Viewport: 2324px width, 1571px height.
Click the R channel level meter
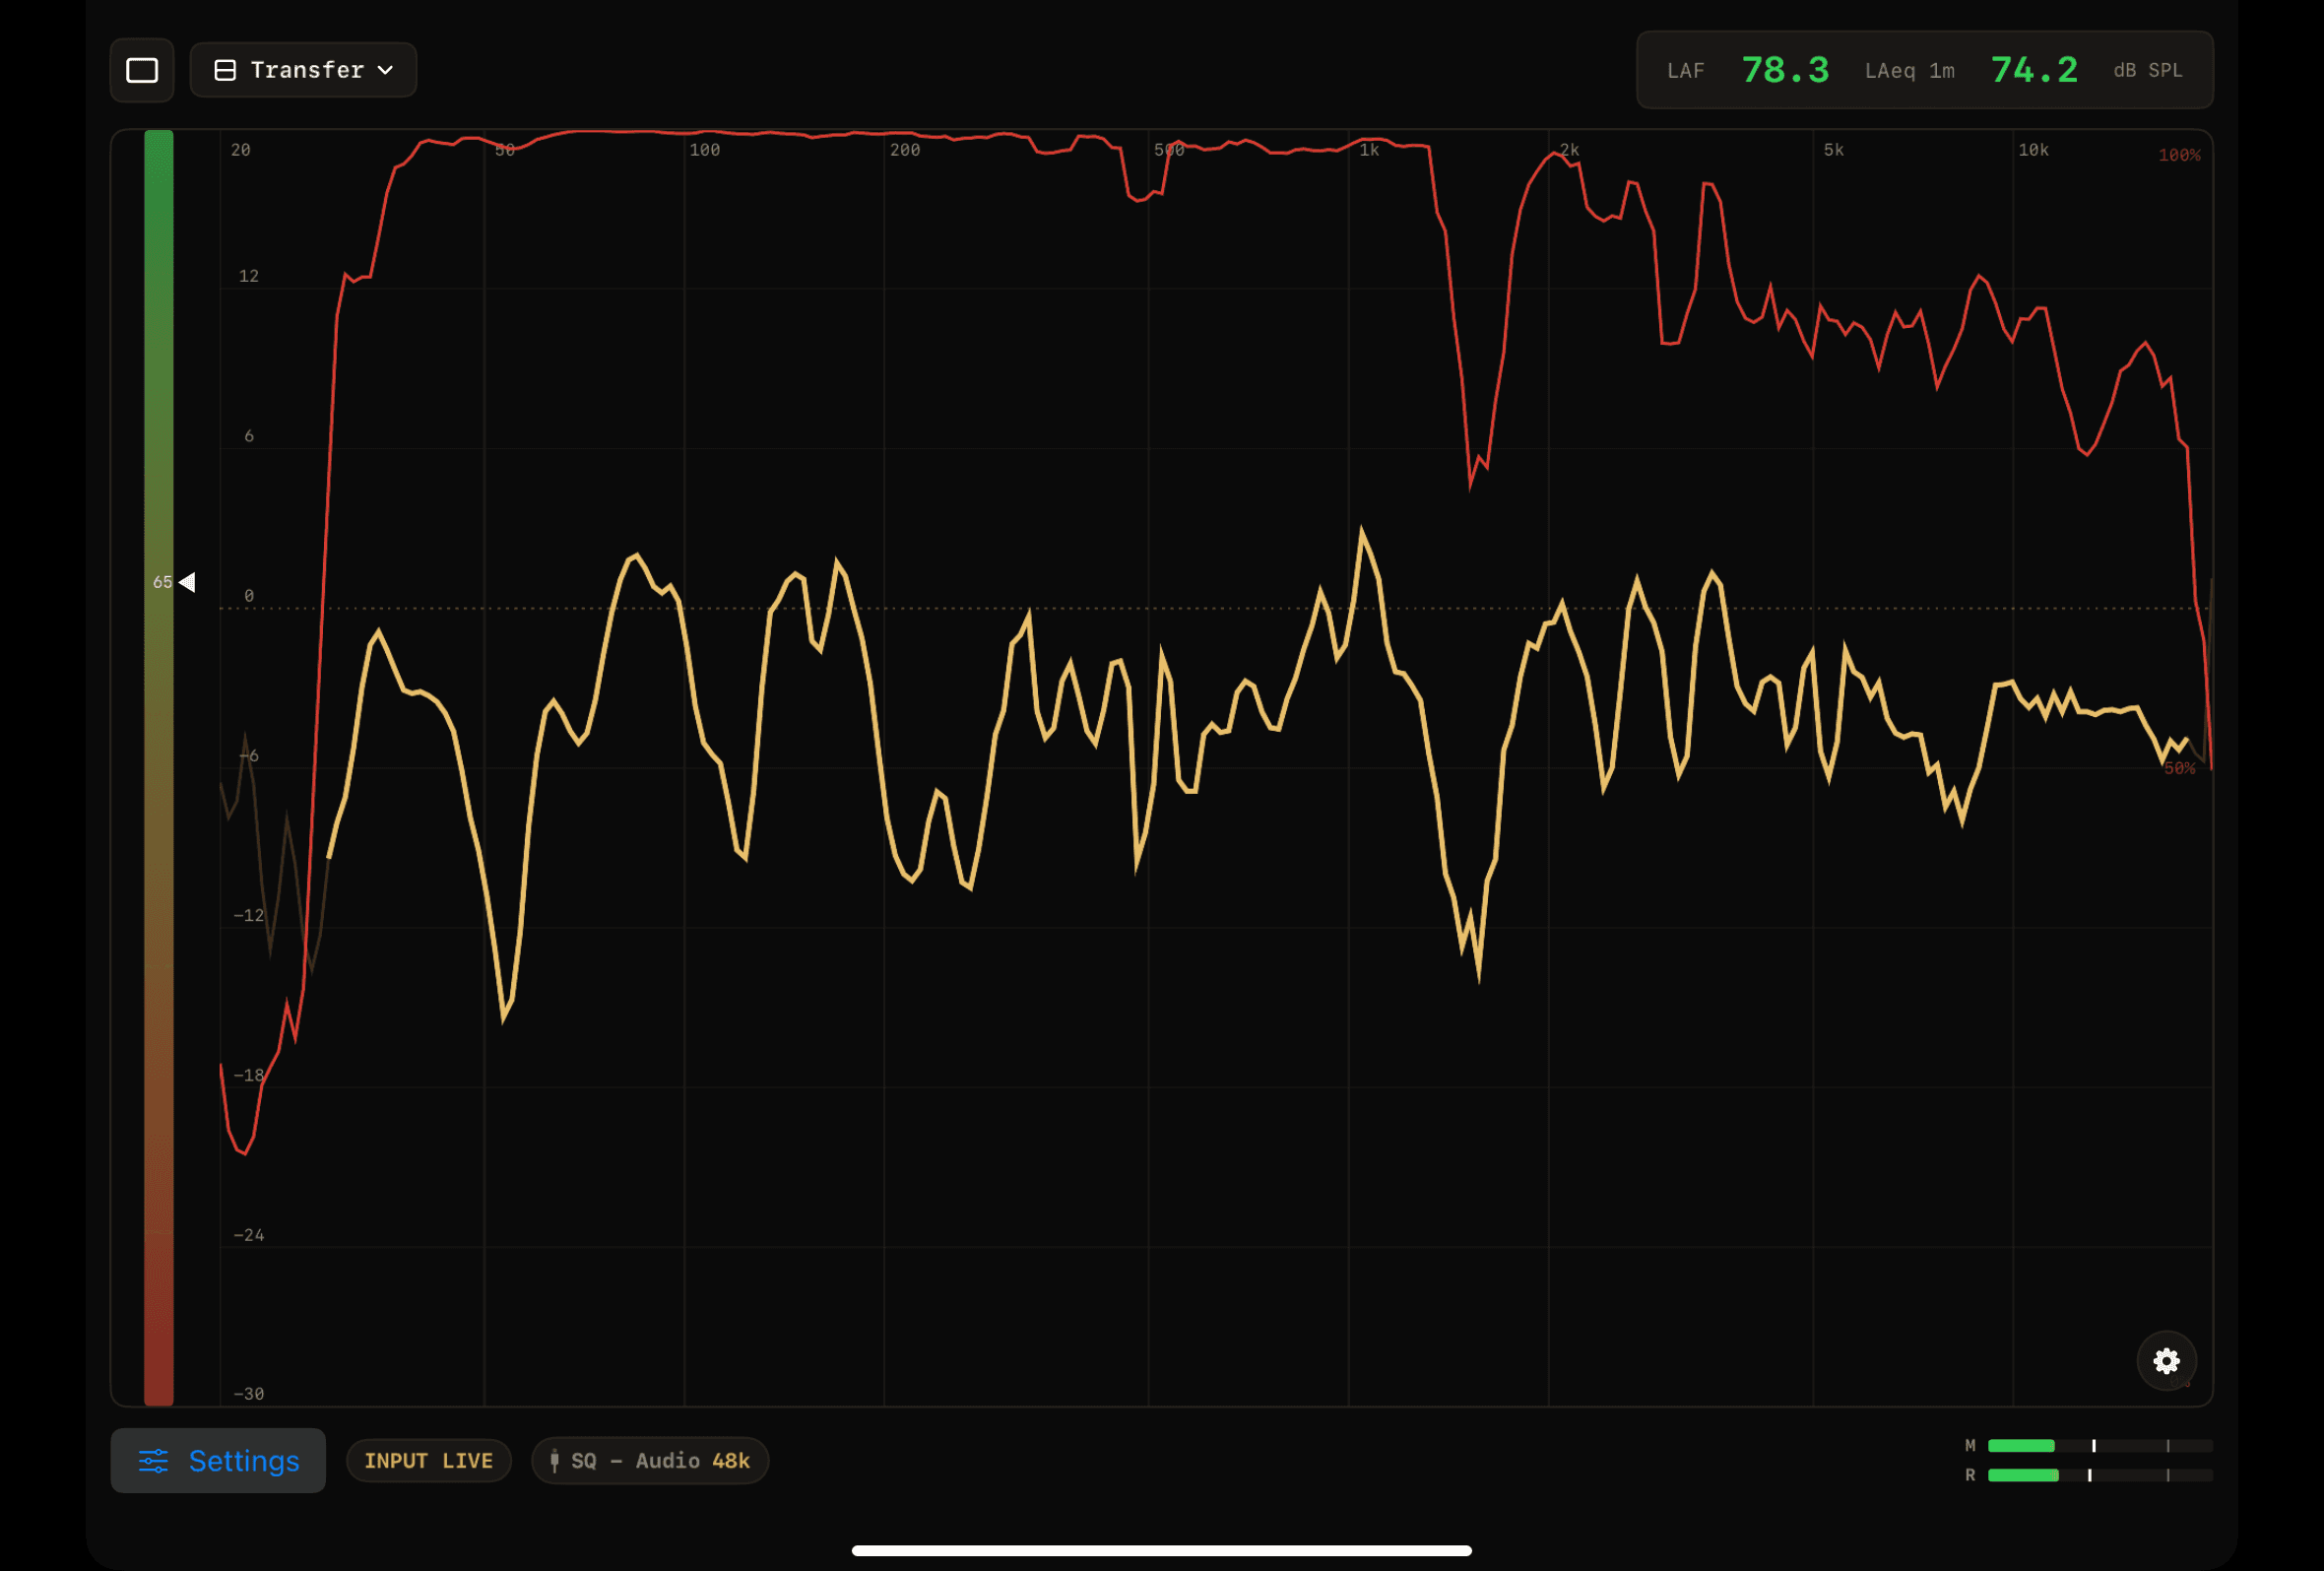coord(2100,1475)
